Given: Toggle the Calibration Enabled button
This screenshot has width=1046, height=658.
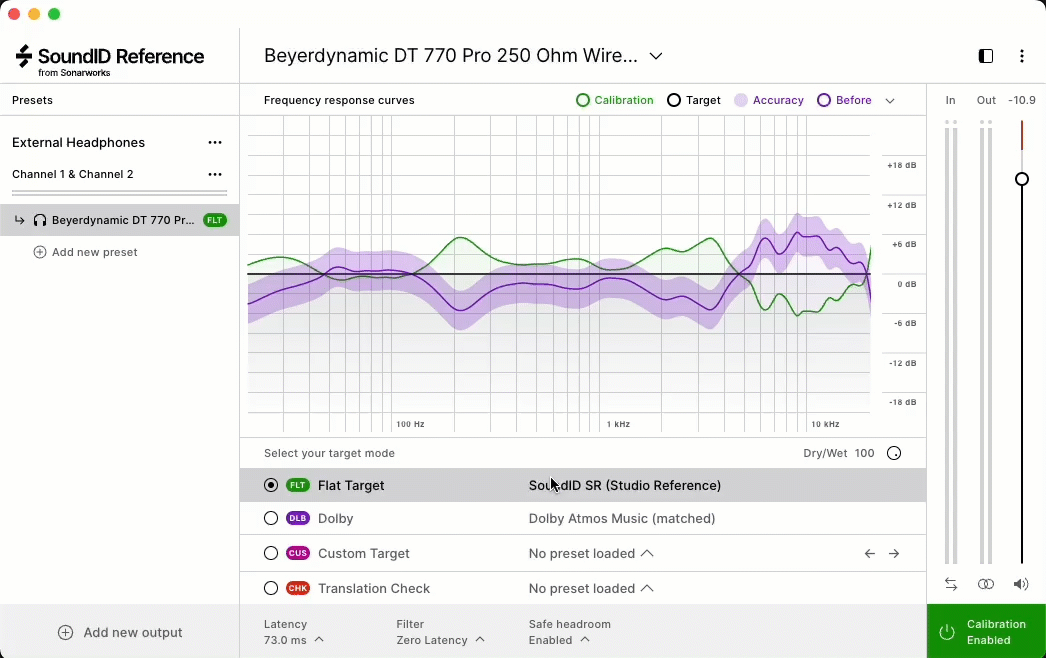Looking at the screenshot, I should coord(986,631).
